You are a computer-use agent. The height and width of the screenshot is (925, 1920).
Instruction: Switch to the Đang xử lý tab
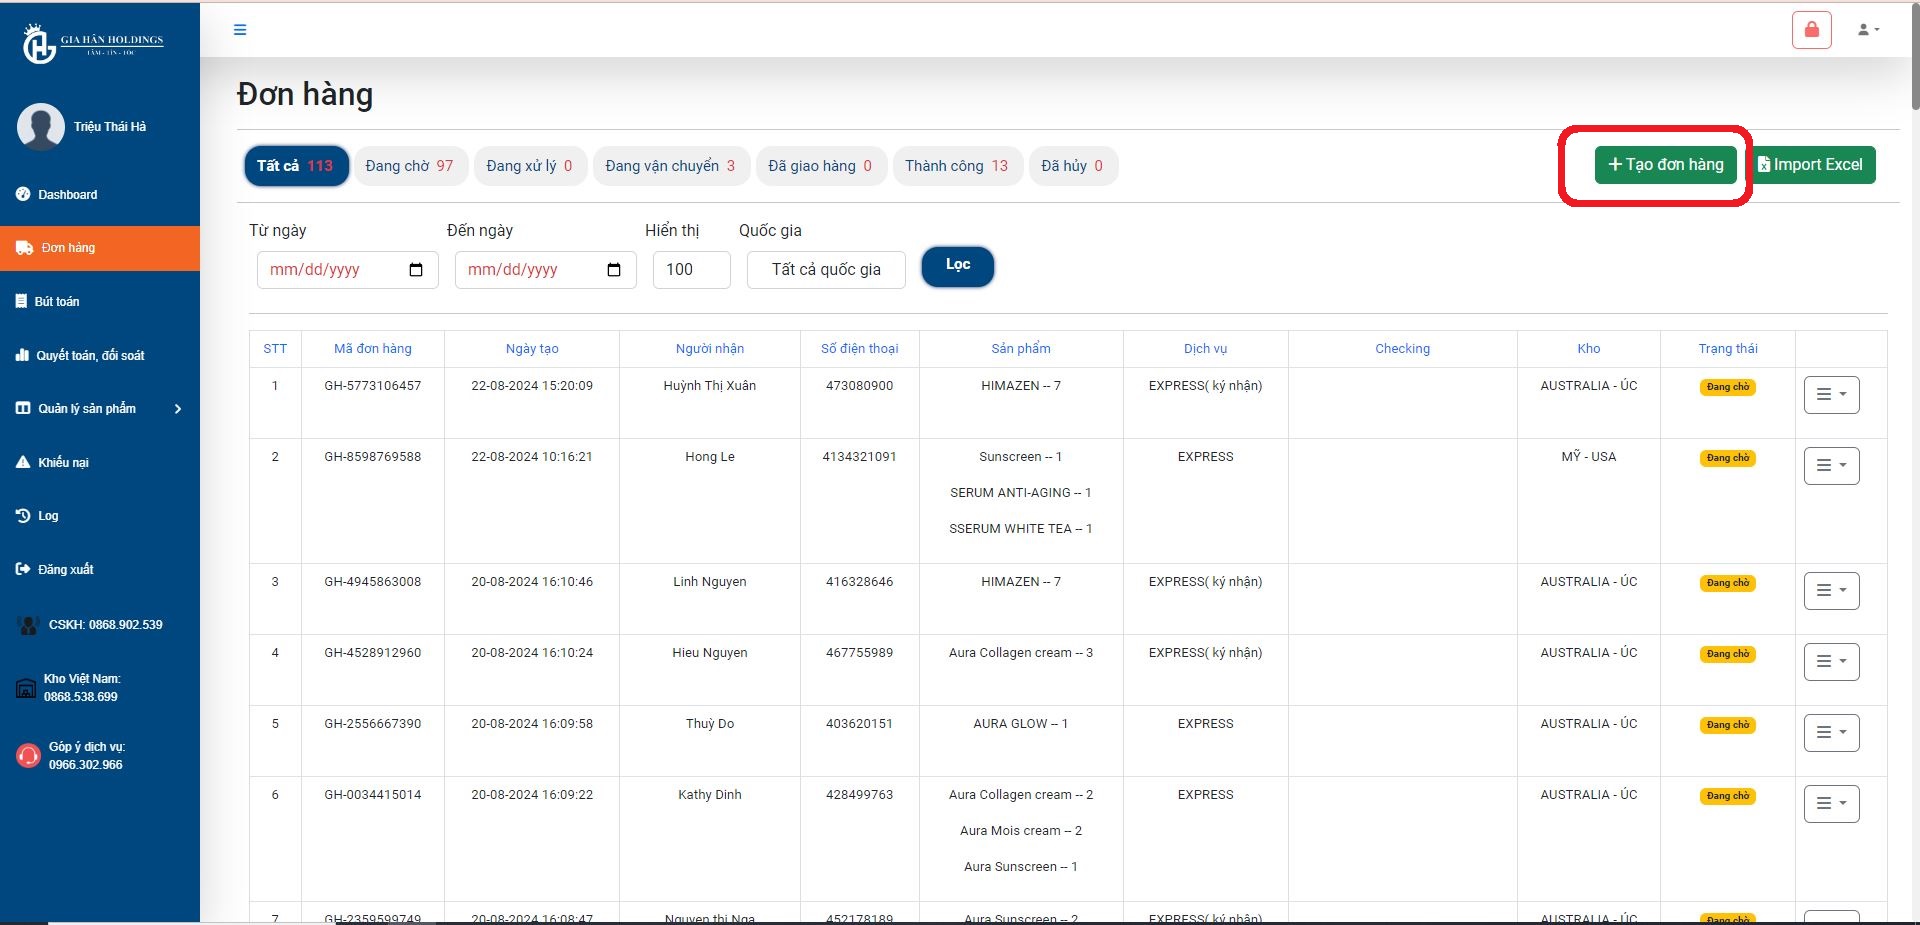click(529, 166)
